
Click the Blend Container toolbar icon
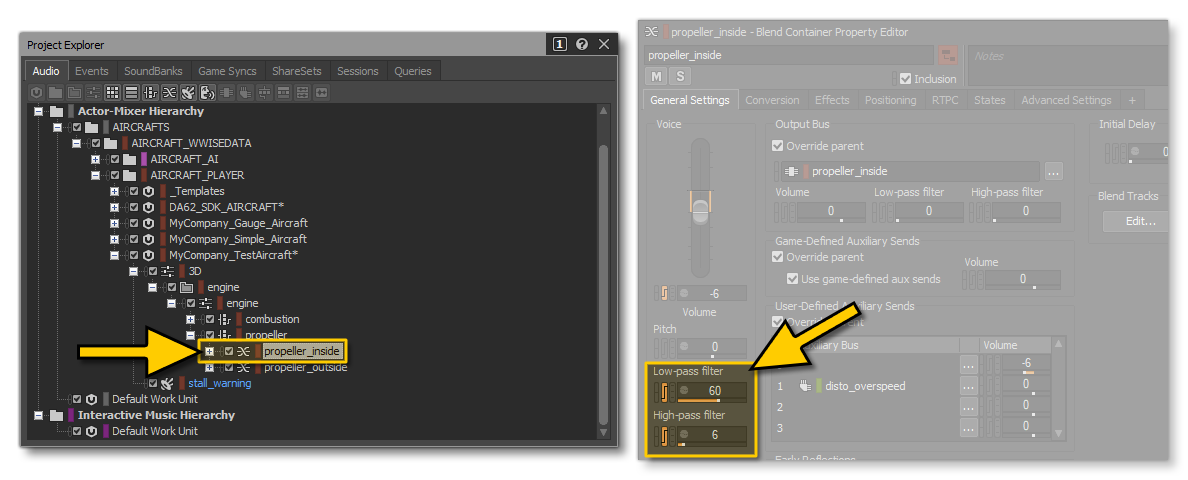click(x=169, y=92)
